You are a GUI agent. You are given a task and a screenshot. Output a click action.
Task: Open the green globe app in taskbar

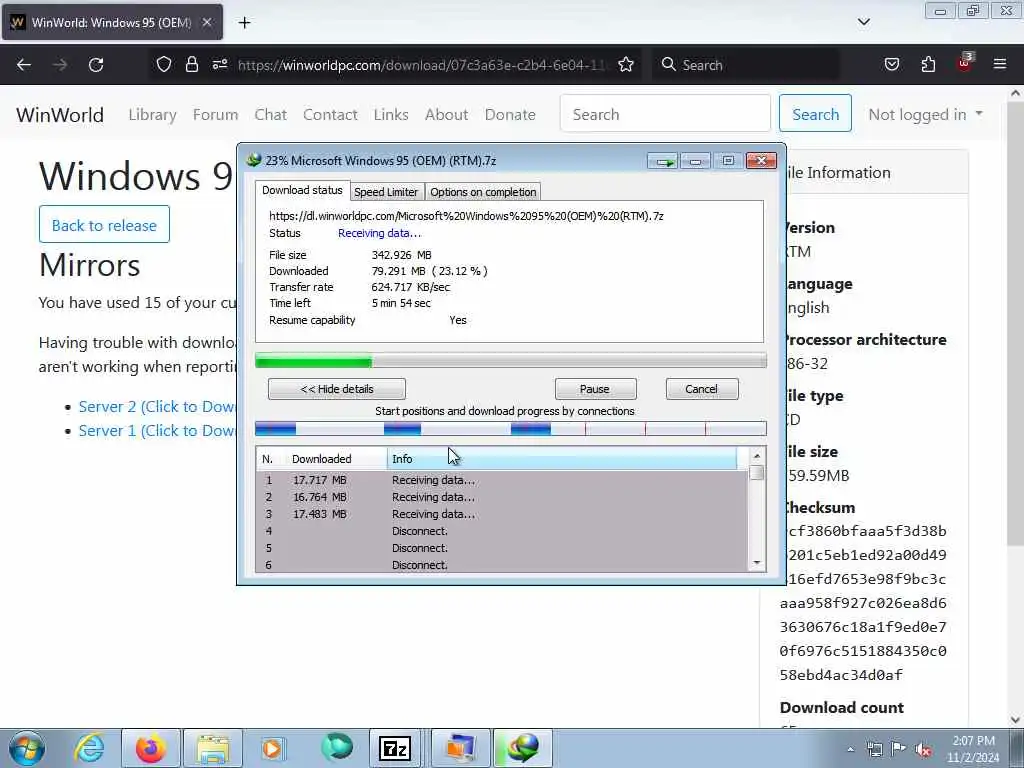point(336,748)
